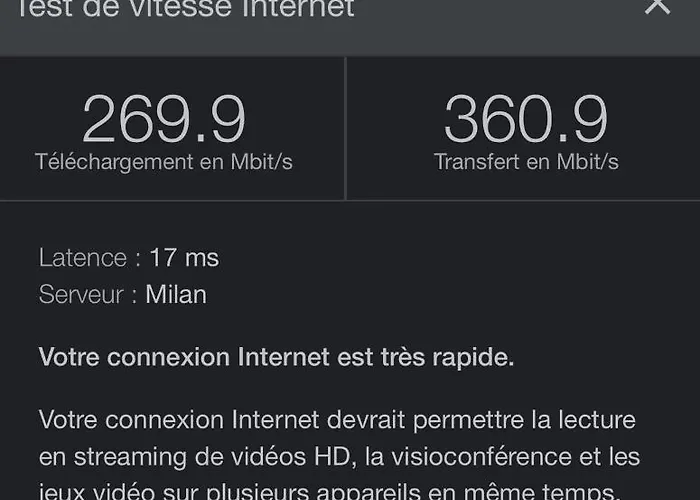The height and width of the screenshot is (500, 700).
Task: Click the "Transfert en Mbit/s" label
Action: point(526,162)
